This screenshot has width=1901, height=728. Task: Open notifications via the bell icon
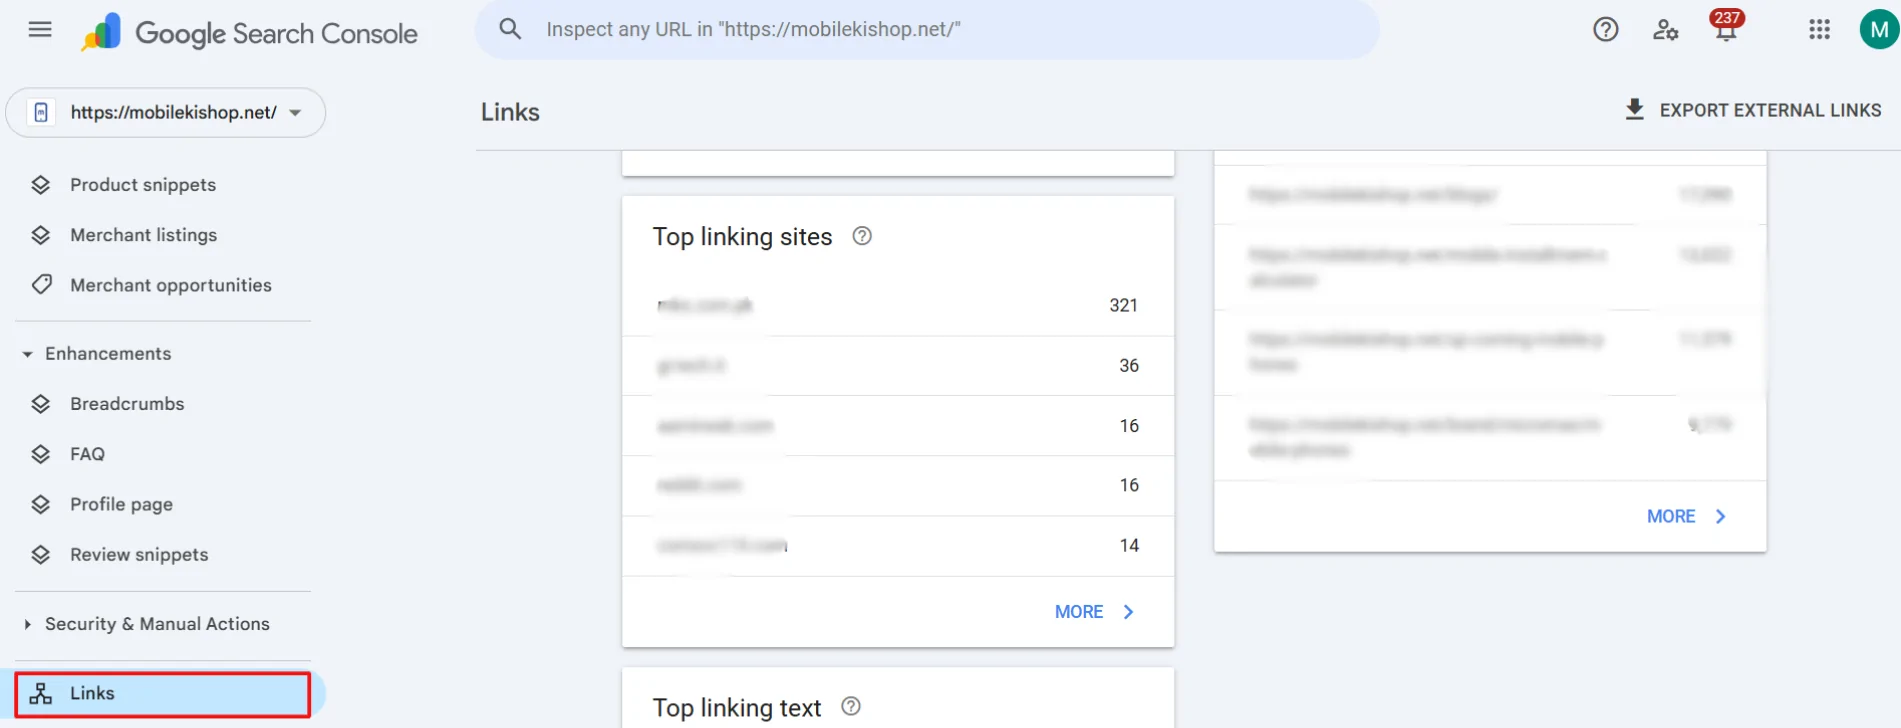point(1725,32)
